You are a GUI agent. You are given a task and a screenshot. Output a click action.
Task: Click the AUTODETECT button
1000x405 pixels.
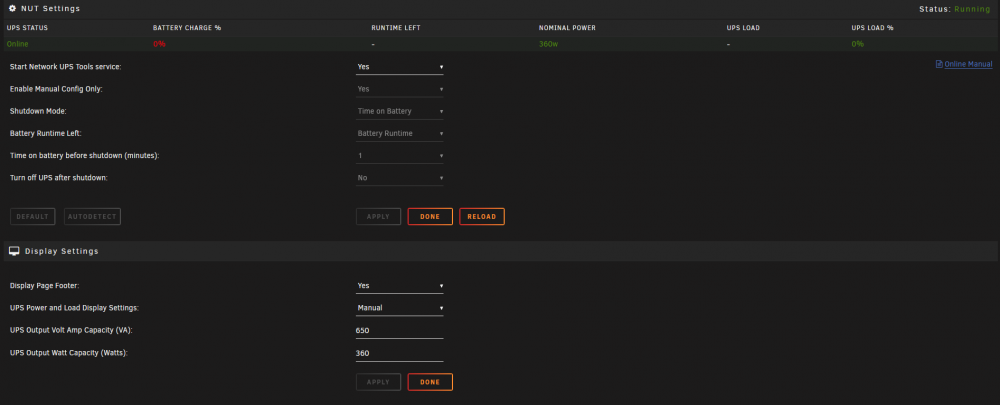point(92,217)
